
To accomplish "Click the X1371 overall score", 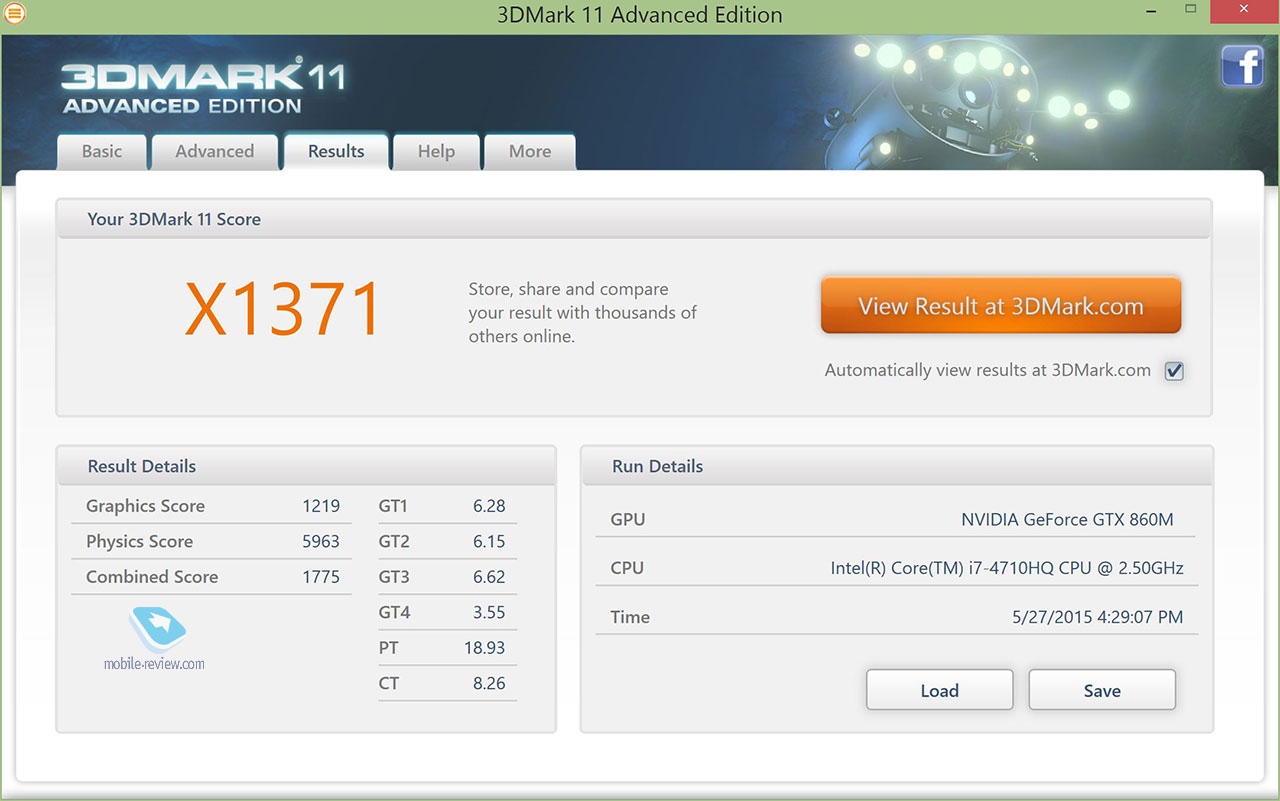I will tap(284, 309).
